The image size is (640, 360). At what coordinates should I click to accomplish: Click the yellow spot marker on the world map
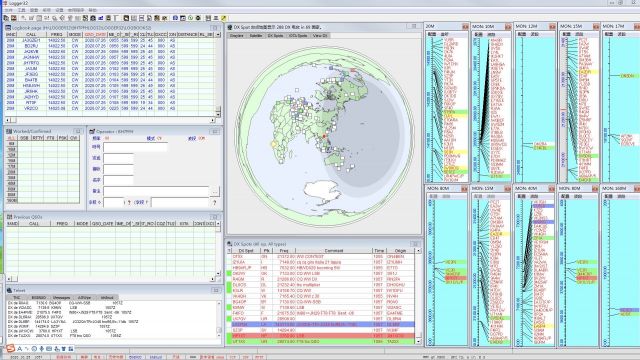coord(274,144)
